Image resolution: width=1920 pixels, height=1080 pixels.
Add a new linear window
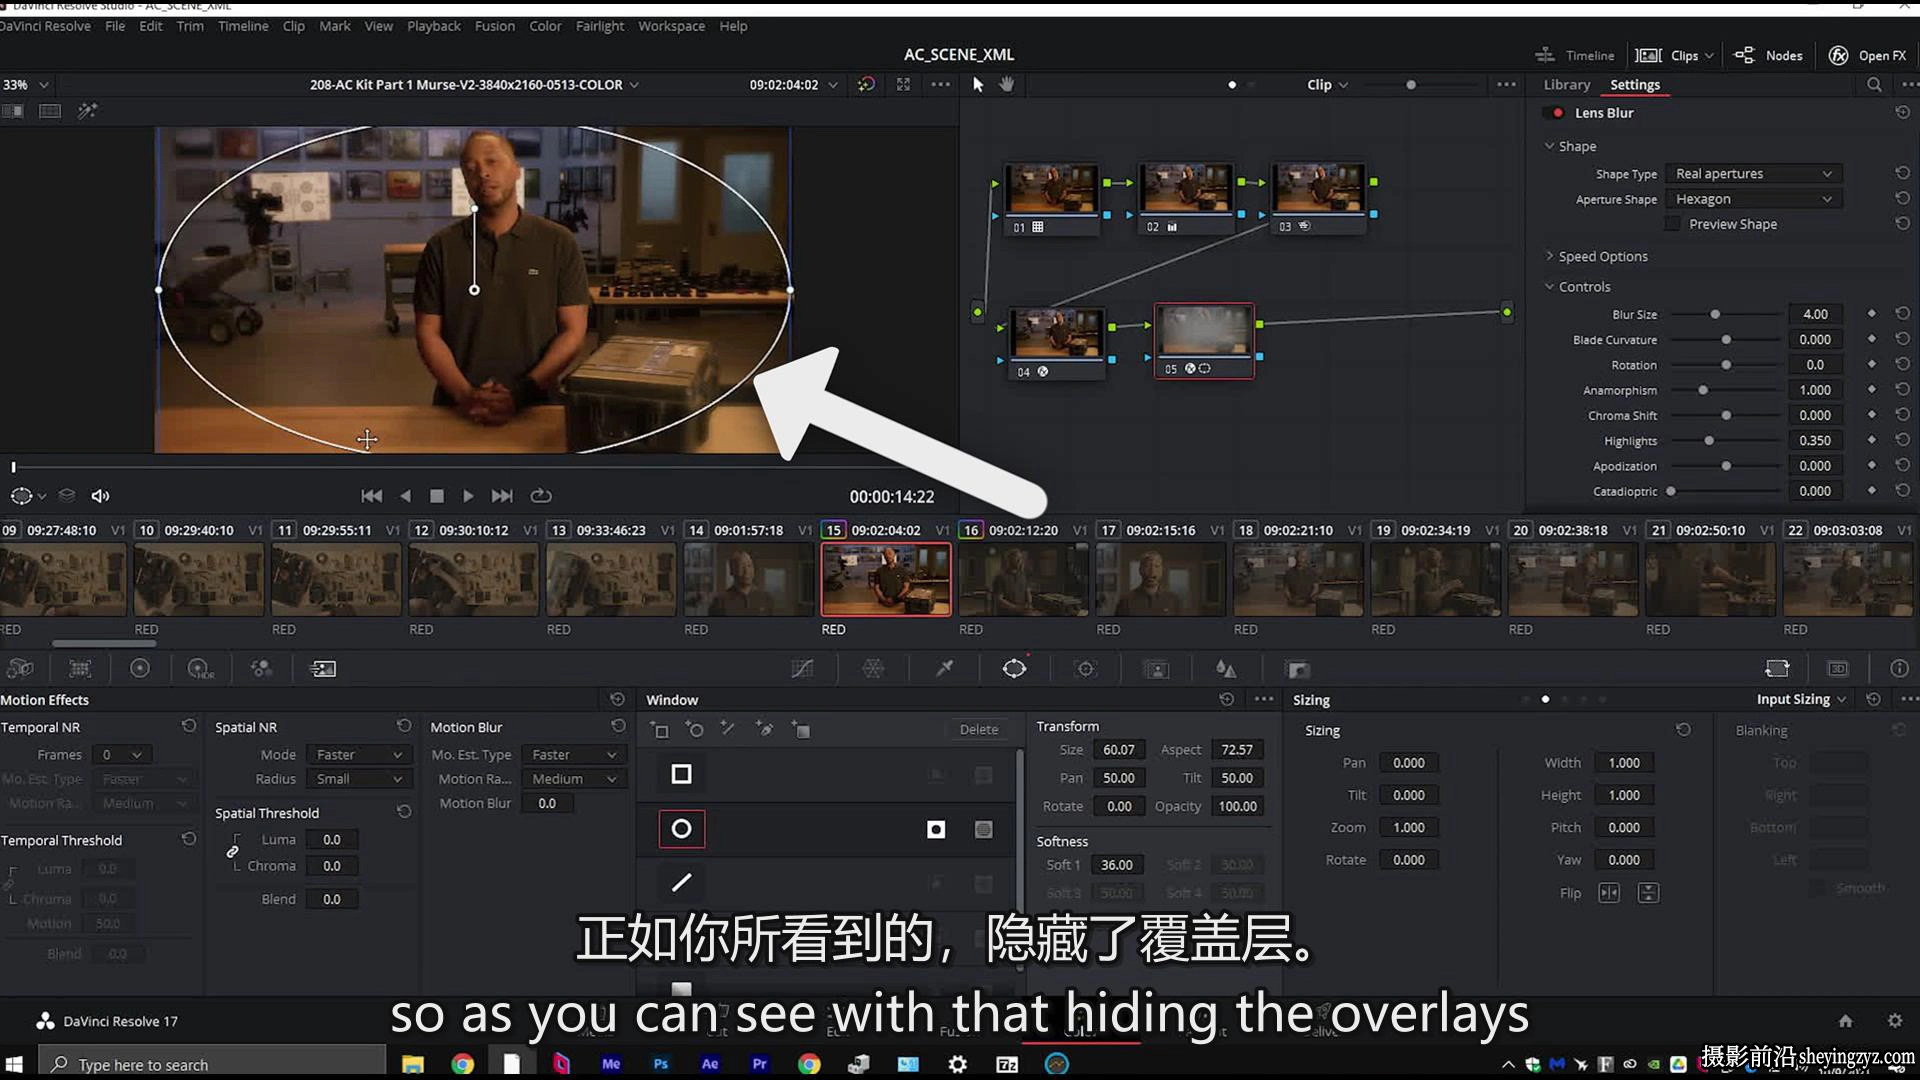click(x=659, y=730)
